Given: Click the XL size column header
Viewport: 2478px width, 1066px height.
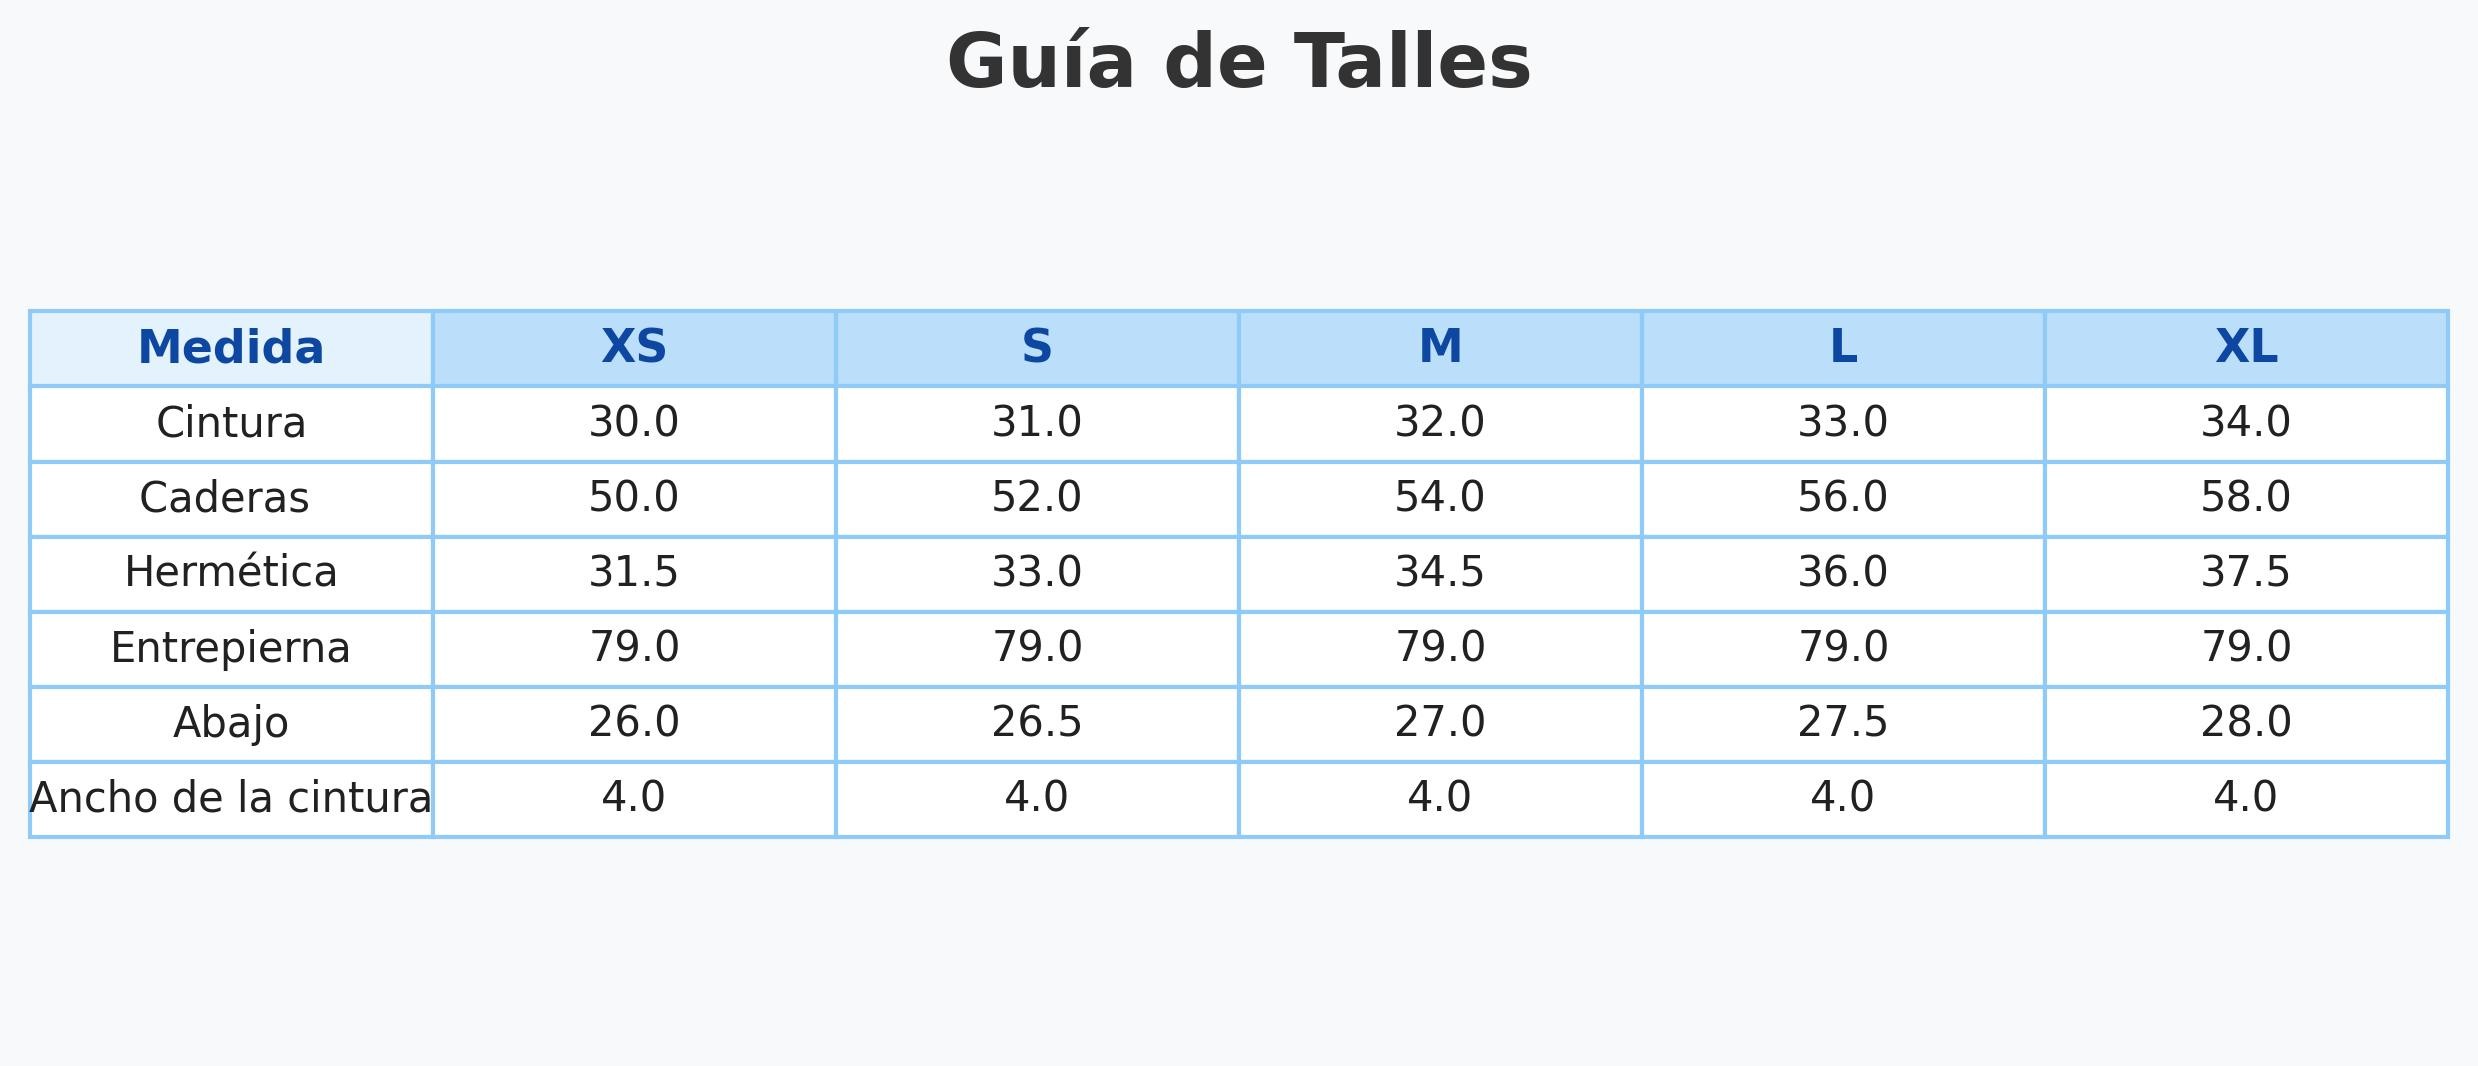Looking at the screenshot, I should [x=2246, y=348].
